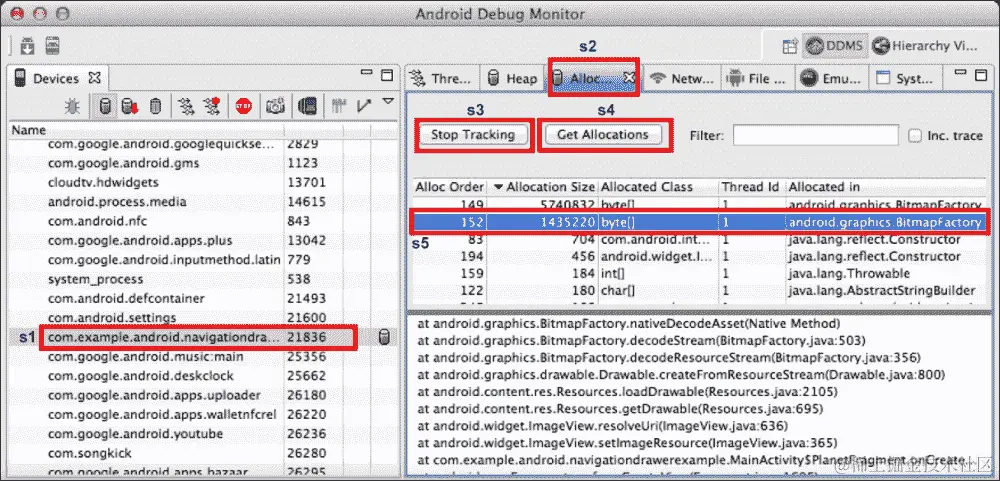Toggle the Update Heap cylinder icon
This screenshot has width=1000, height=481.
[105, 106]
